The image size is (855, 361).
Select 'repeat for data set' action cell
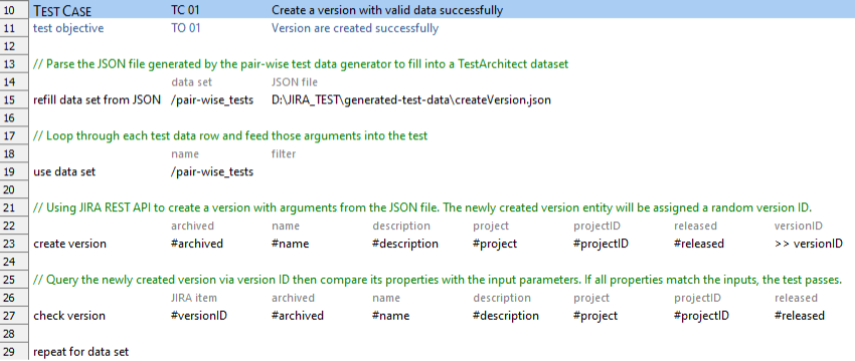tap(81, 352)
